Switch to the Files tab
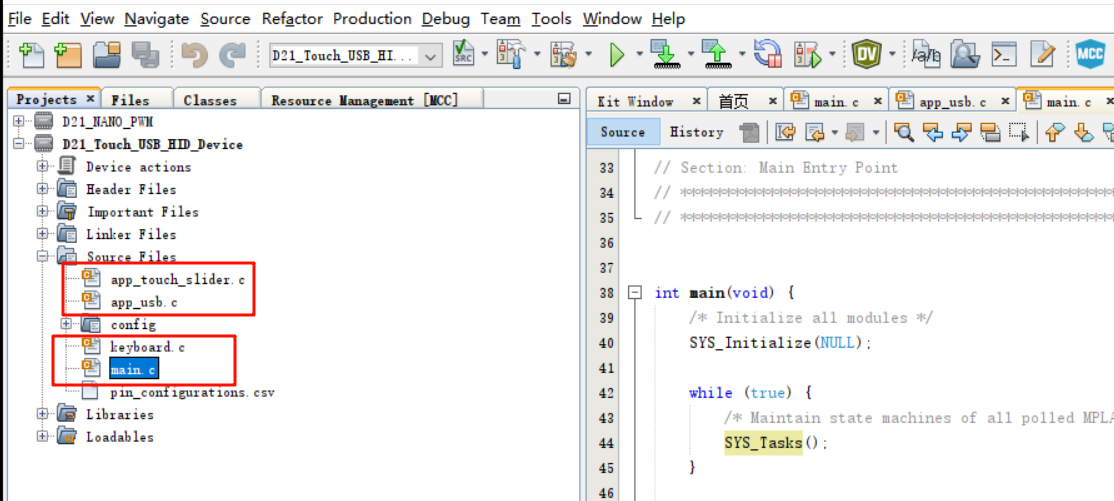Viewport: 1114px width, 501px height. coord(131,100)
